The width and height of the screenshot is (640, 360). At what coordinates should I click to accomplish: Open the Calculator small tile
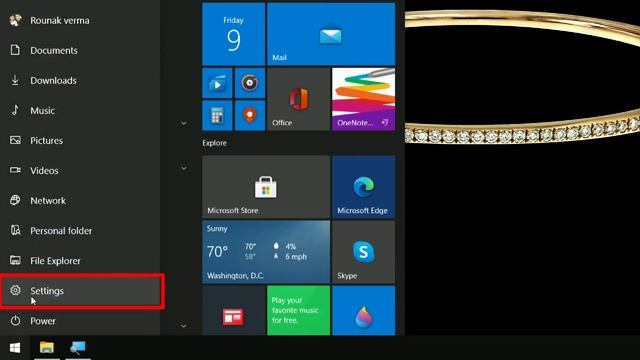(x=217, y=116)
